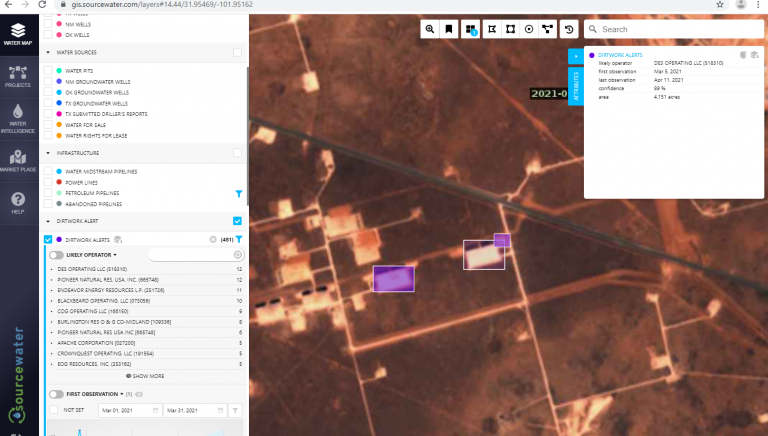Collapse the attributes panel with the arrow tab
The width and height of the screenshot is (768, 436).
[576, 56]
